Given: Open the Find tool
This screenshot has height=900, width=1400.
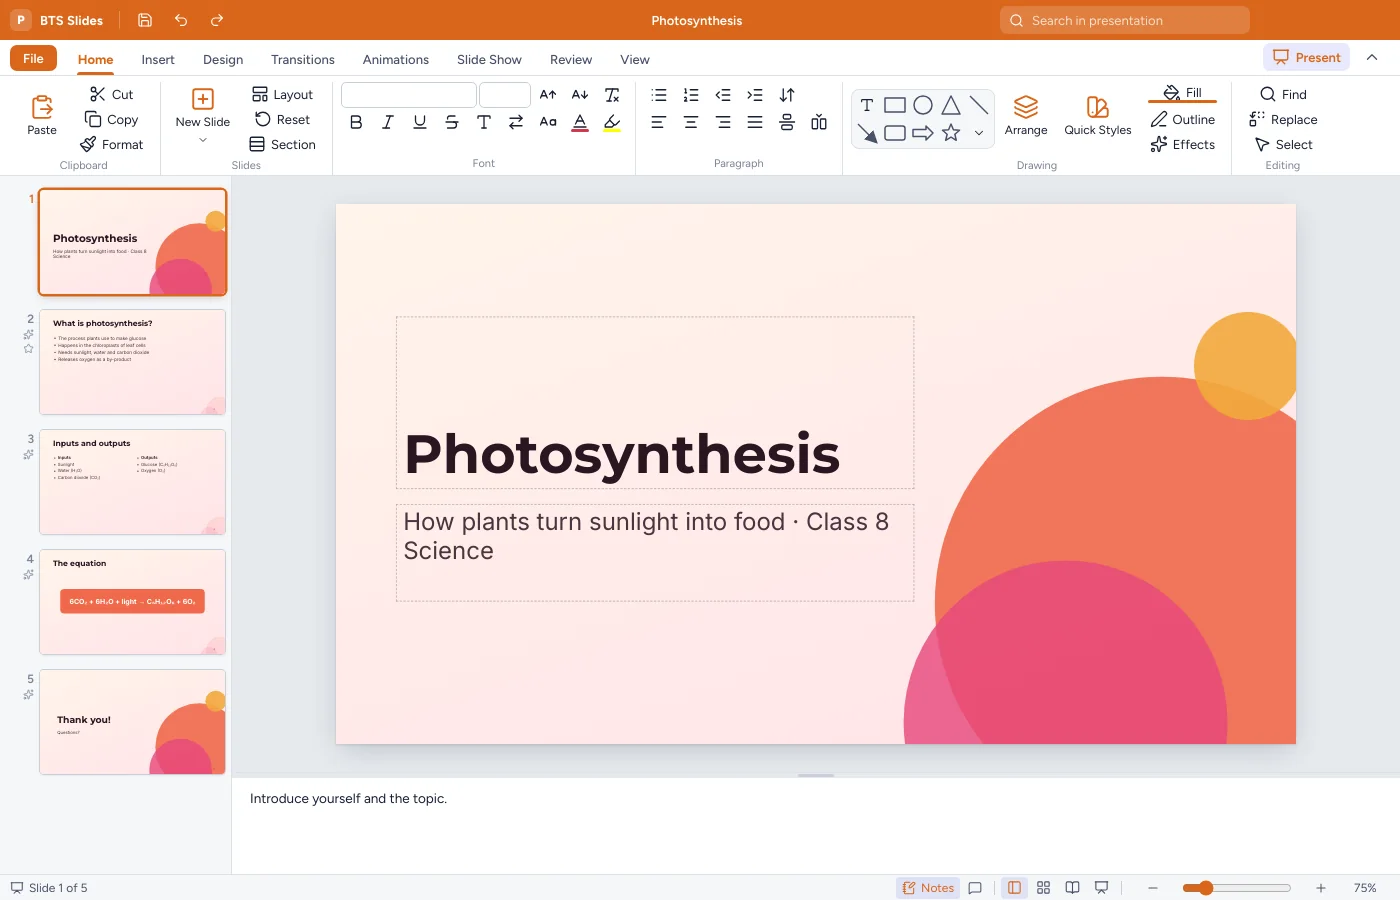Looking at the screenshot, I should [1283, 94].
